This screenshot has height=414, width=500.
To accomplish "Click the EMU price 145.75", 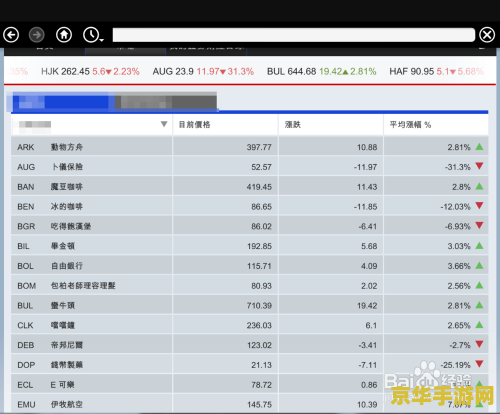I will 259,405.
